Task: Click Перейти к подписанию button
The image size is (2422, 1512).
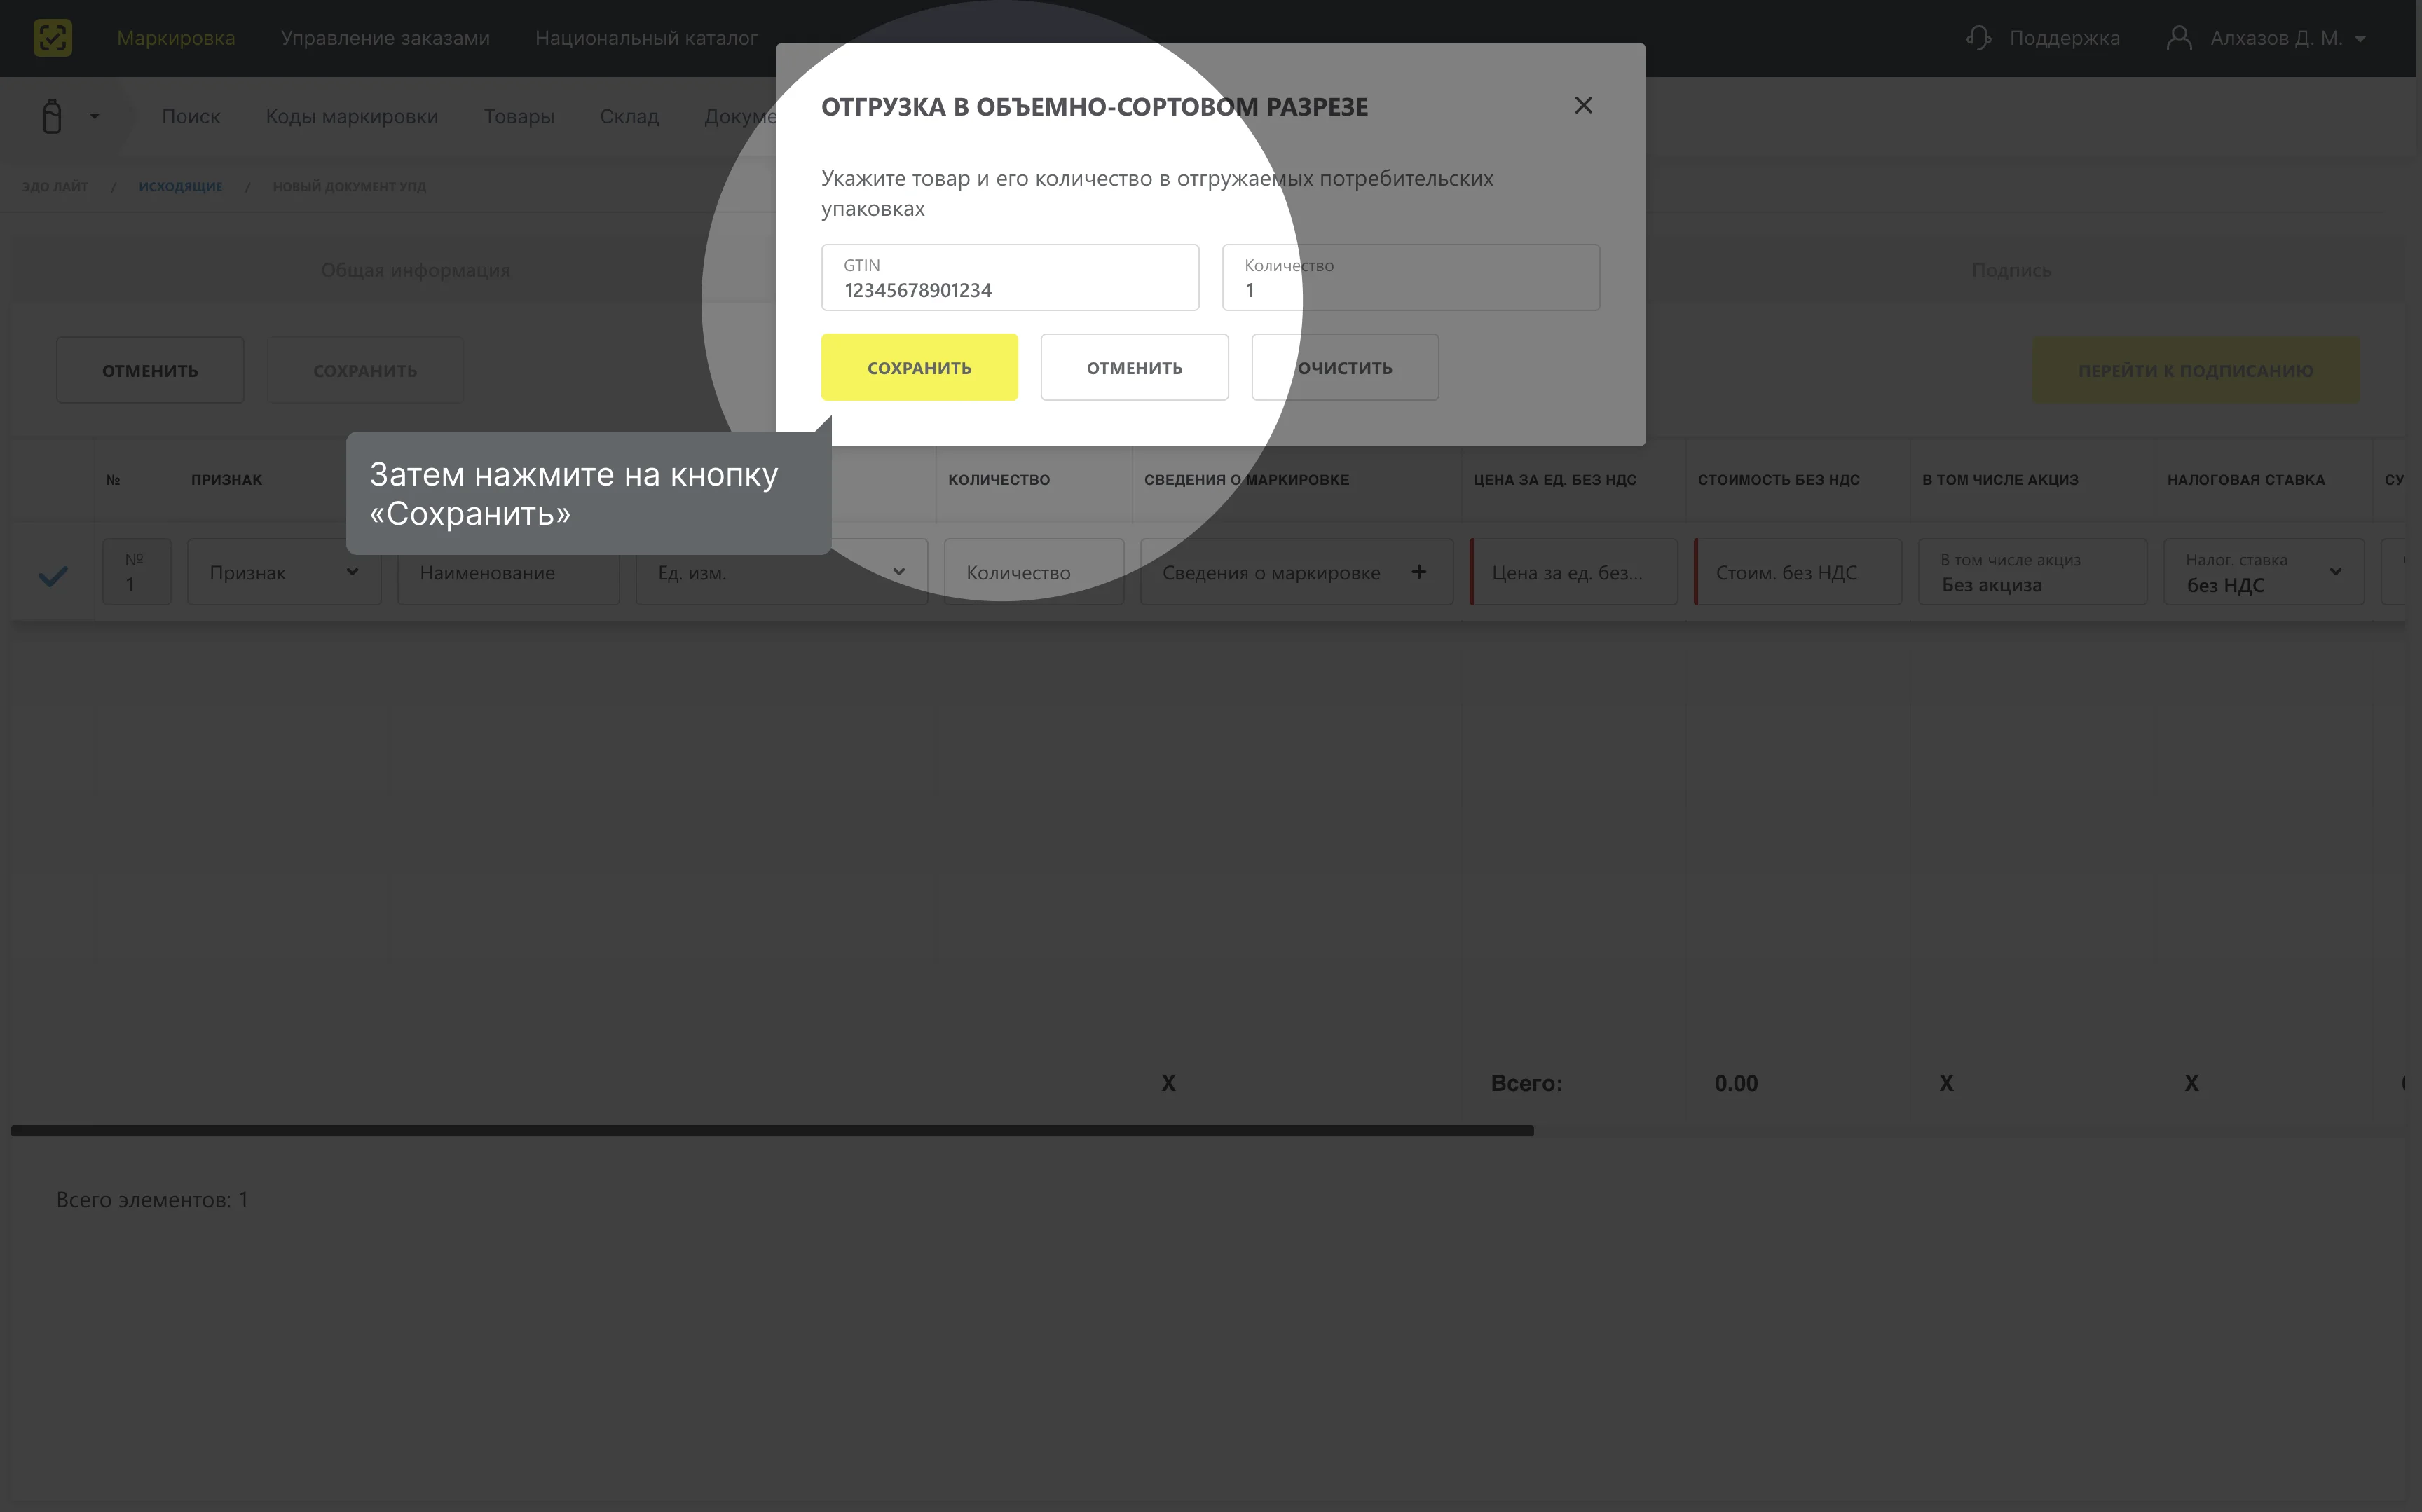Action: 2195,371
